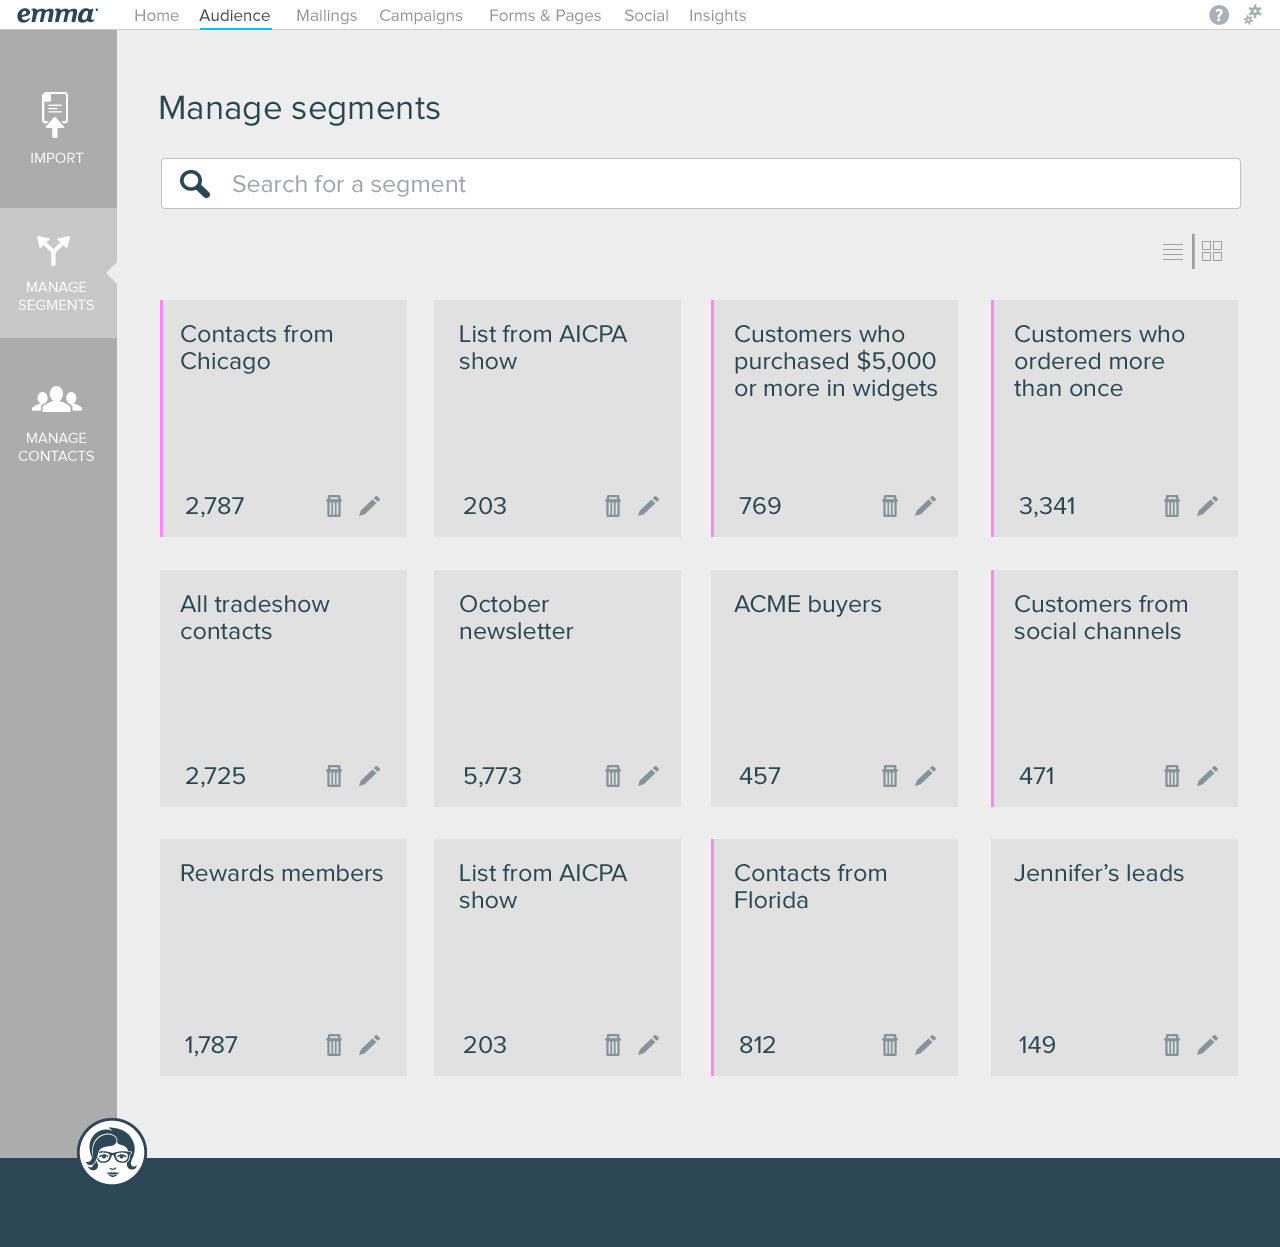
Task: Click the emma logo link
Action: (x=57, y=15)
